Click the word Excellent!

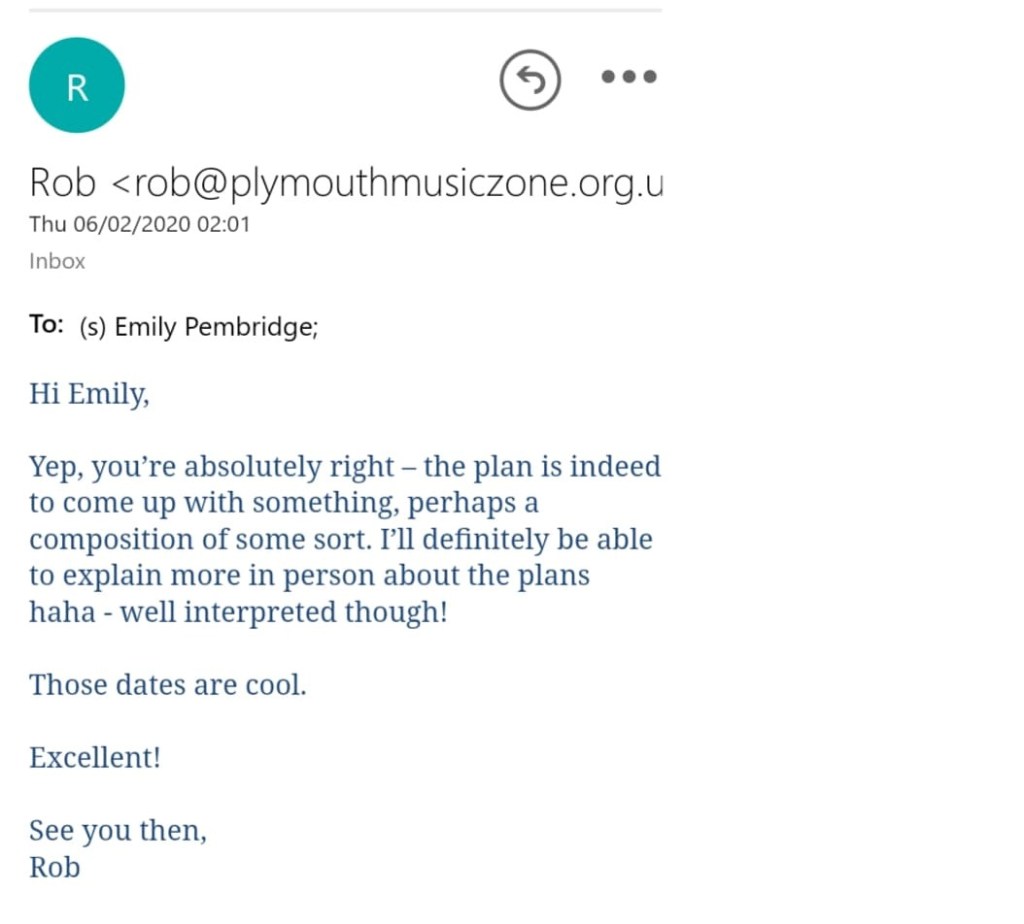pyautogui.click(x=95, y=757)
